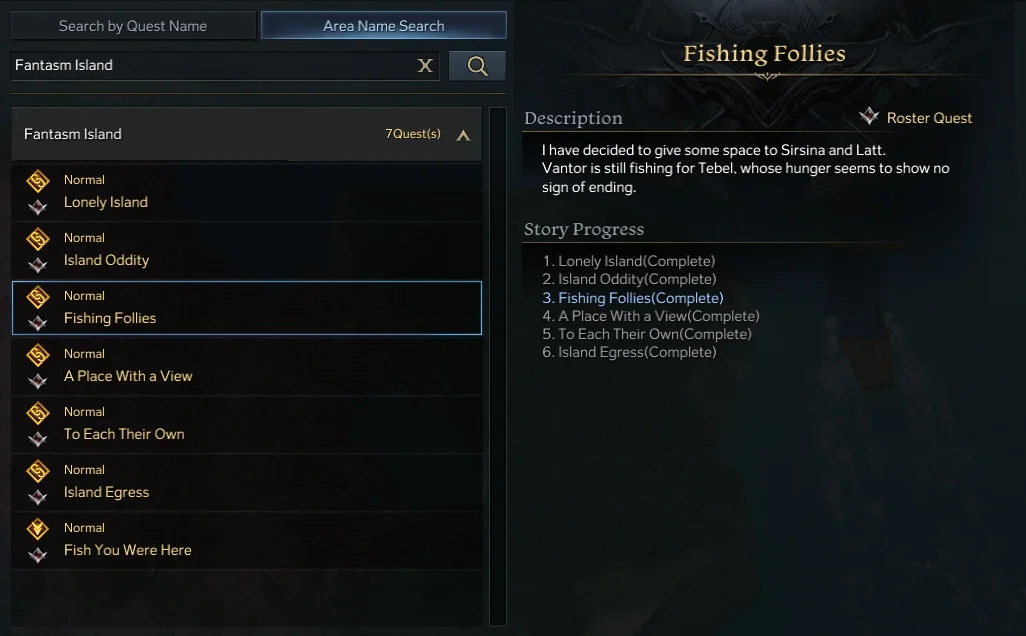
Task: Click the Fantasm Island group header row
Action: 247,134
